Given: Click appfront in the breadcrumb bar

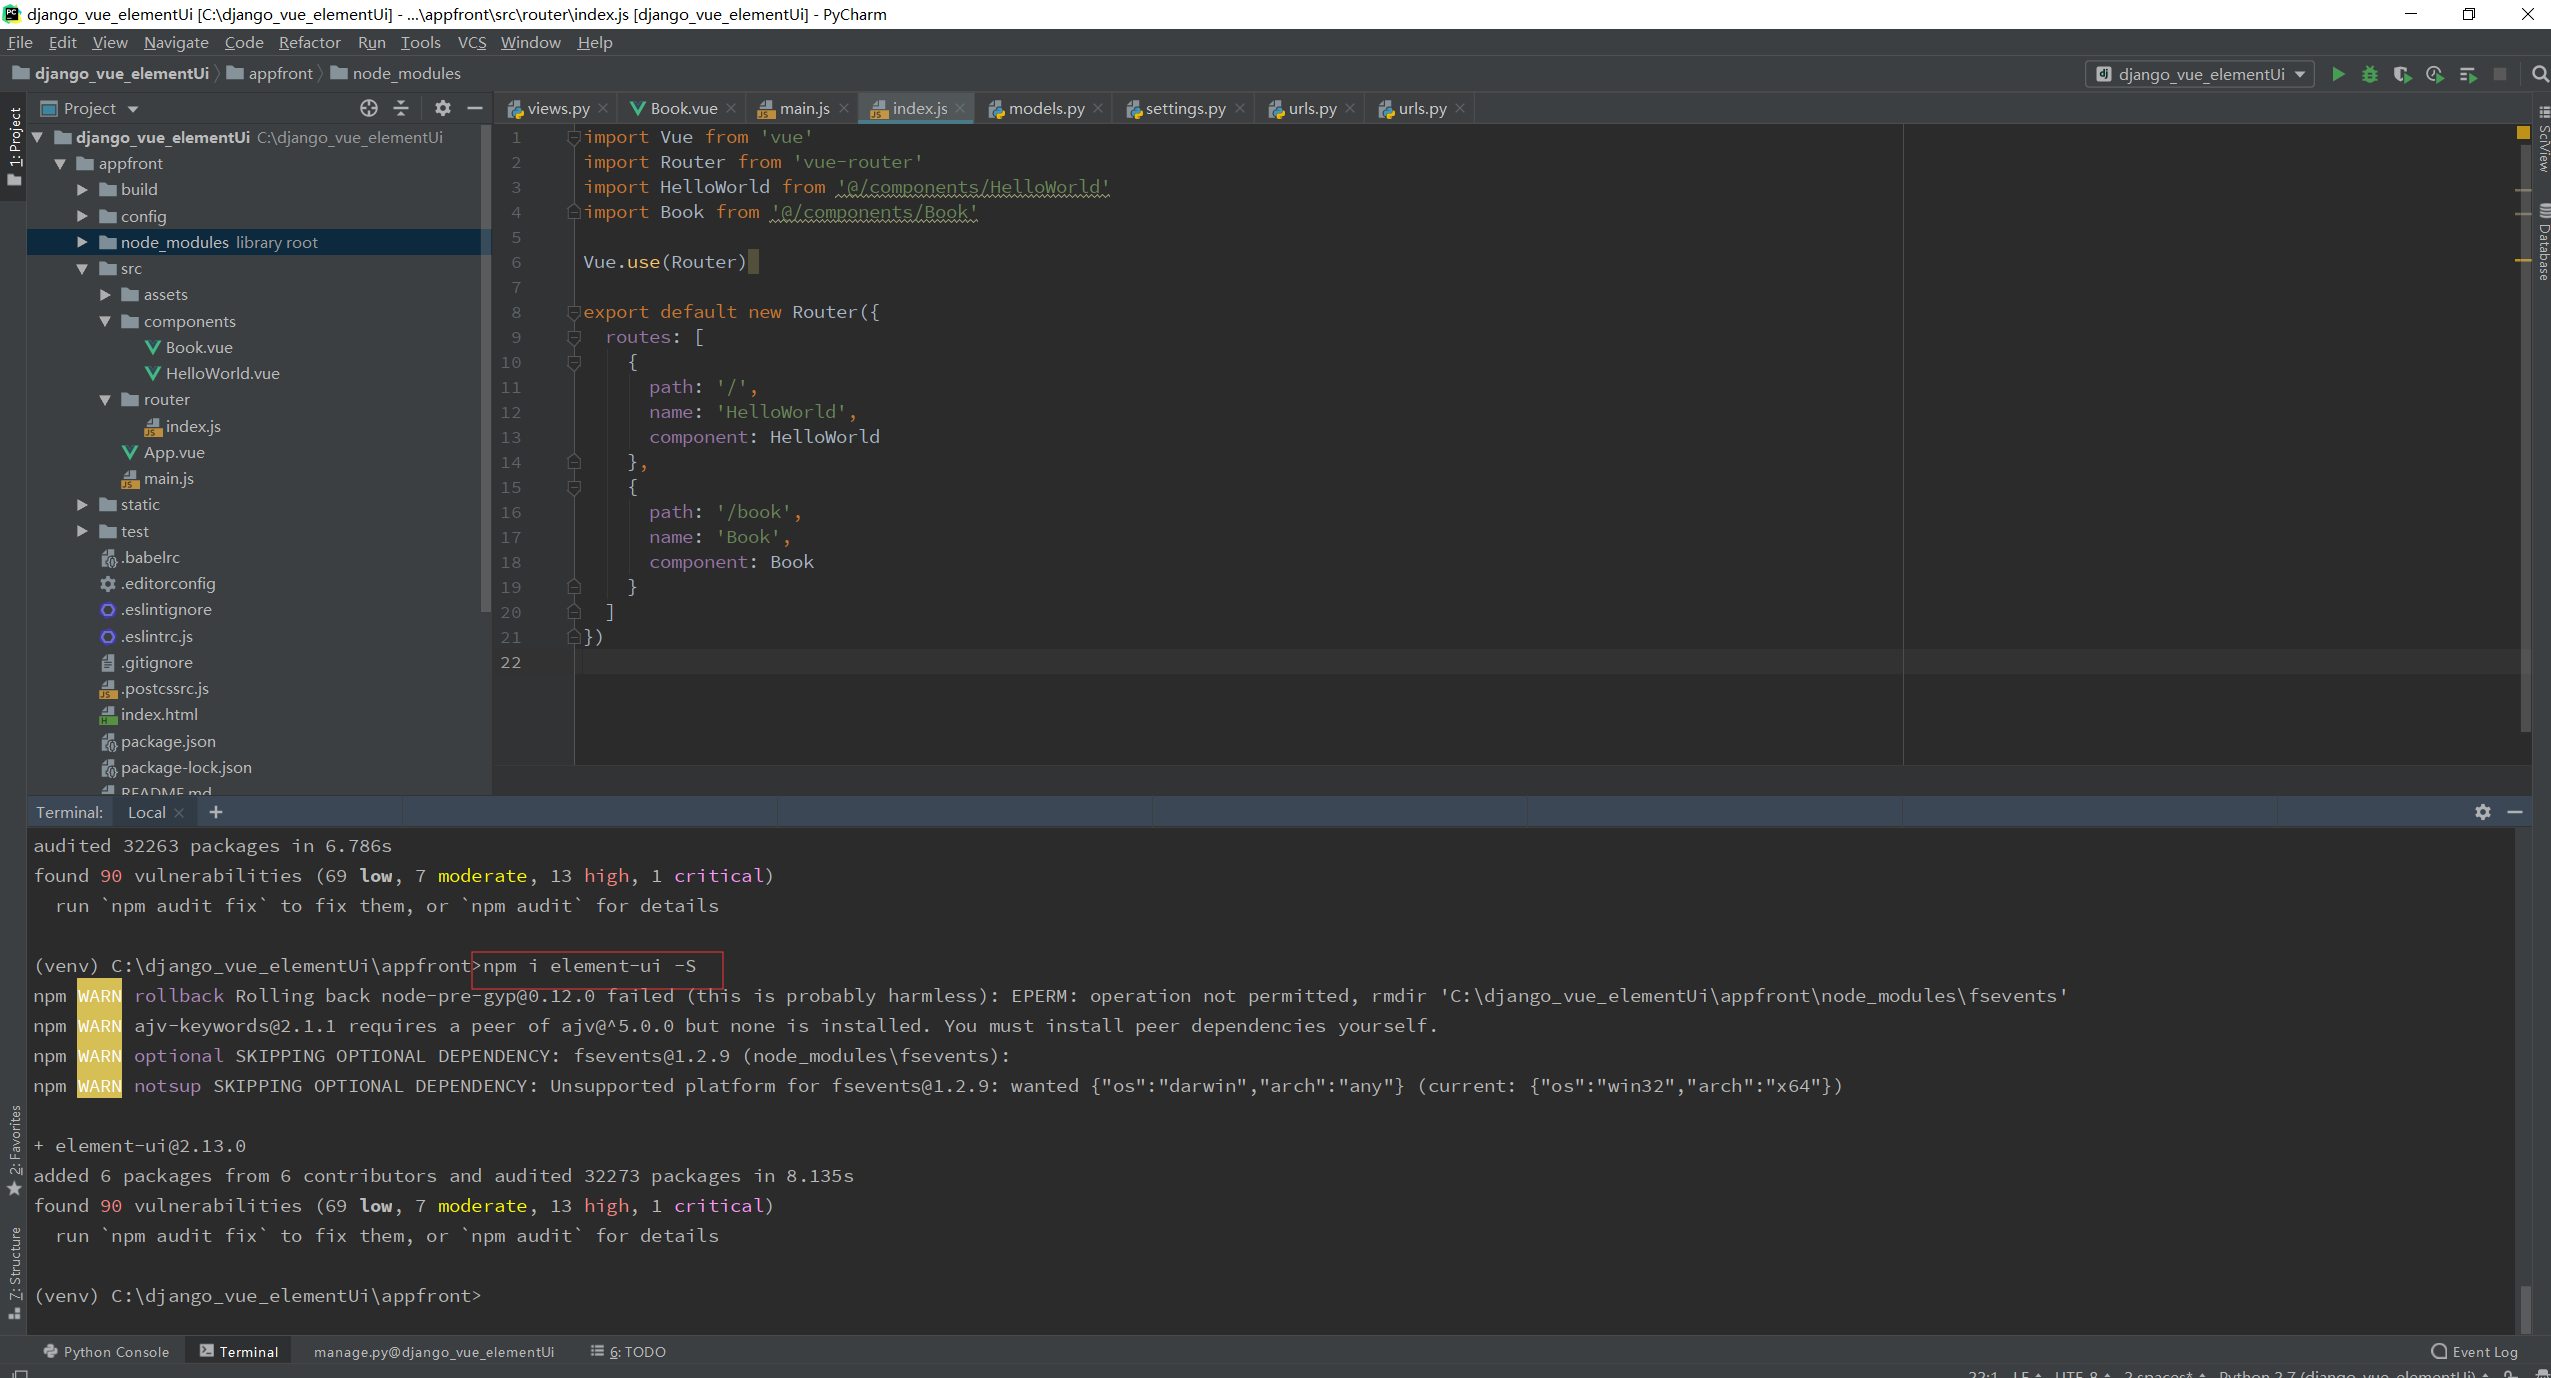Looking at the screenshot, I should [x=271, y=73].
